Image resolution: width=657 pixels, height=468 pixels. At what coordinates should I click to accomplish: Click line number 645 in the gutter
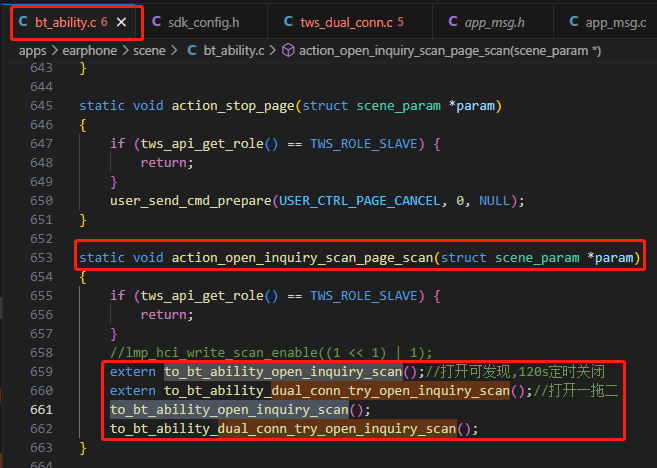coord(41,106)
